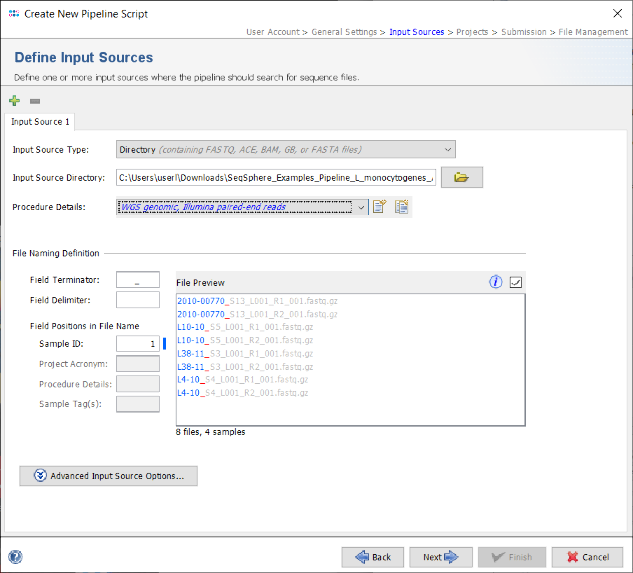Click the Cancel button
Image resolution: width=633 pixels, height=573 pixels.
point(587,557)
